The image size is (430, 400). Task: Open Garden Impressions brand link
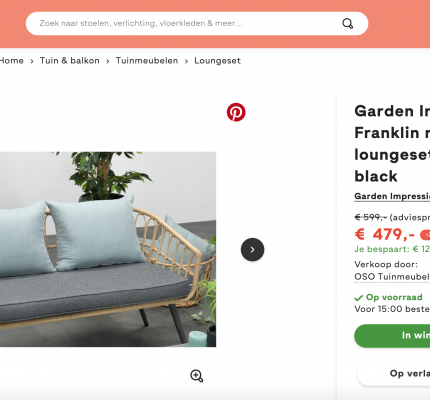pos(392,196)
